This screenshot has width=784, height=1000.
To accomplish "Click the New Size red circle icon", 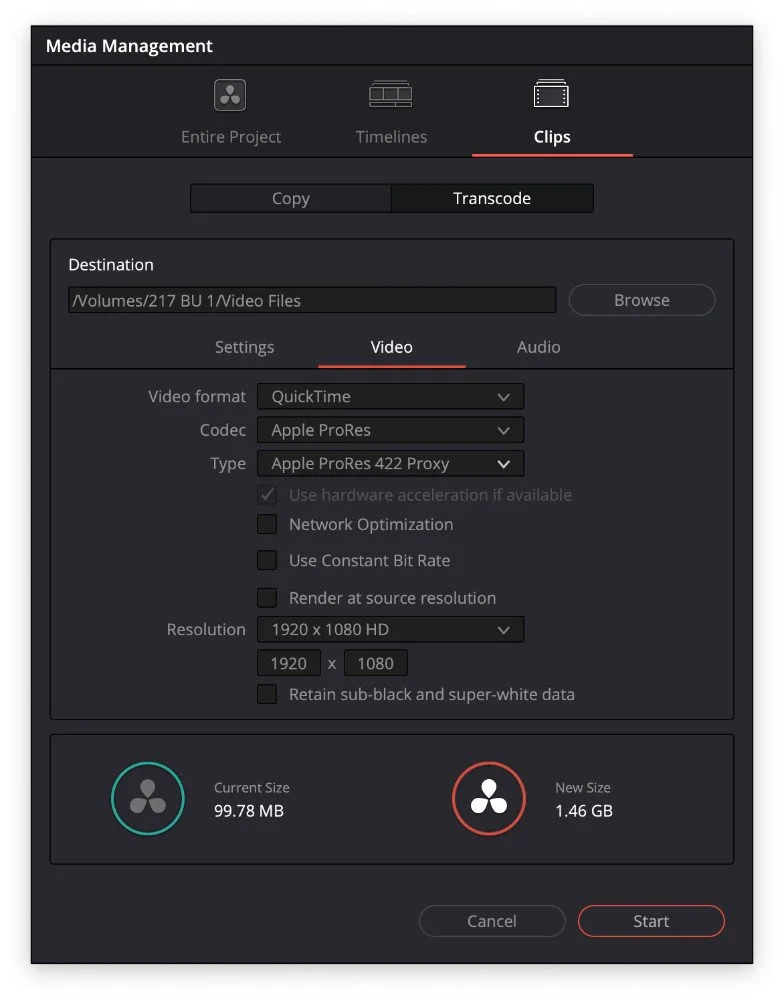I will click(x=489, y=798).
